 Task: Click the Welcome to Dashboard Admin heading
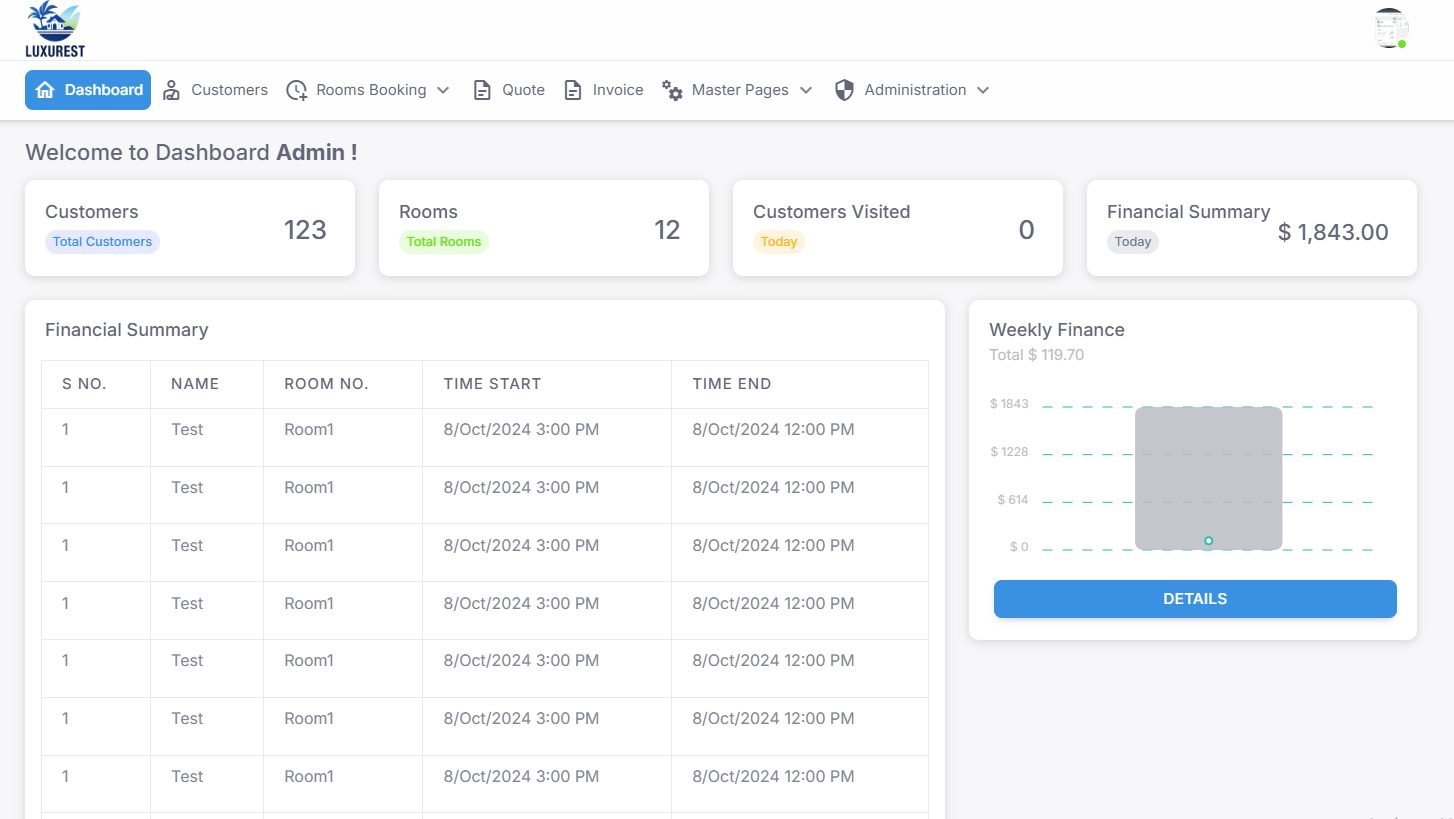(x=191, y=153)
